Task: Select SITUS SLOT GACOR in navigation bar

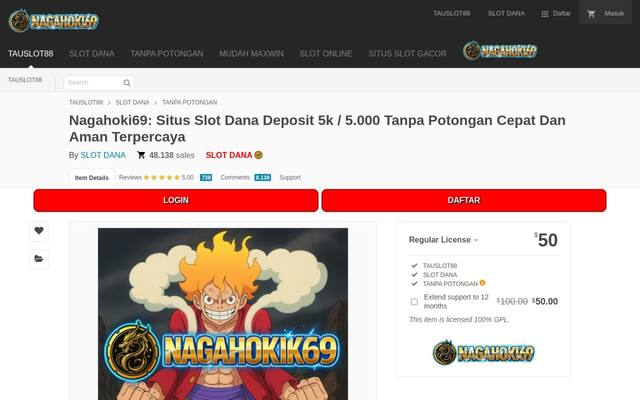Action: point(407,53)
